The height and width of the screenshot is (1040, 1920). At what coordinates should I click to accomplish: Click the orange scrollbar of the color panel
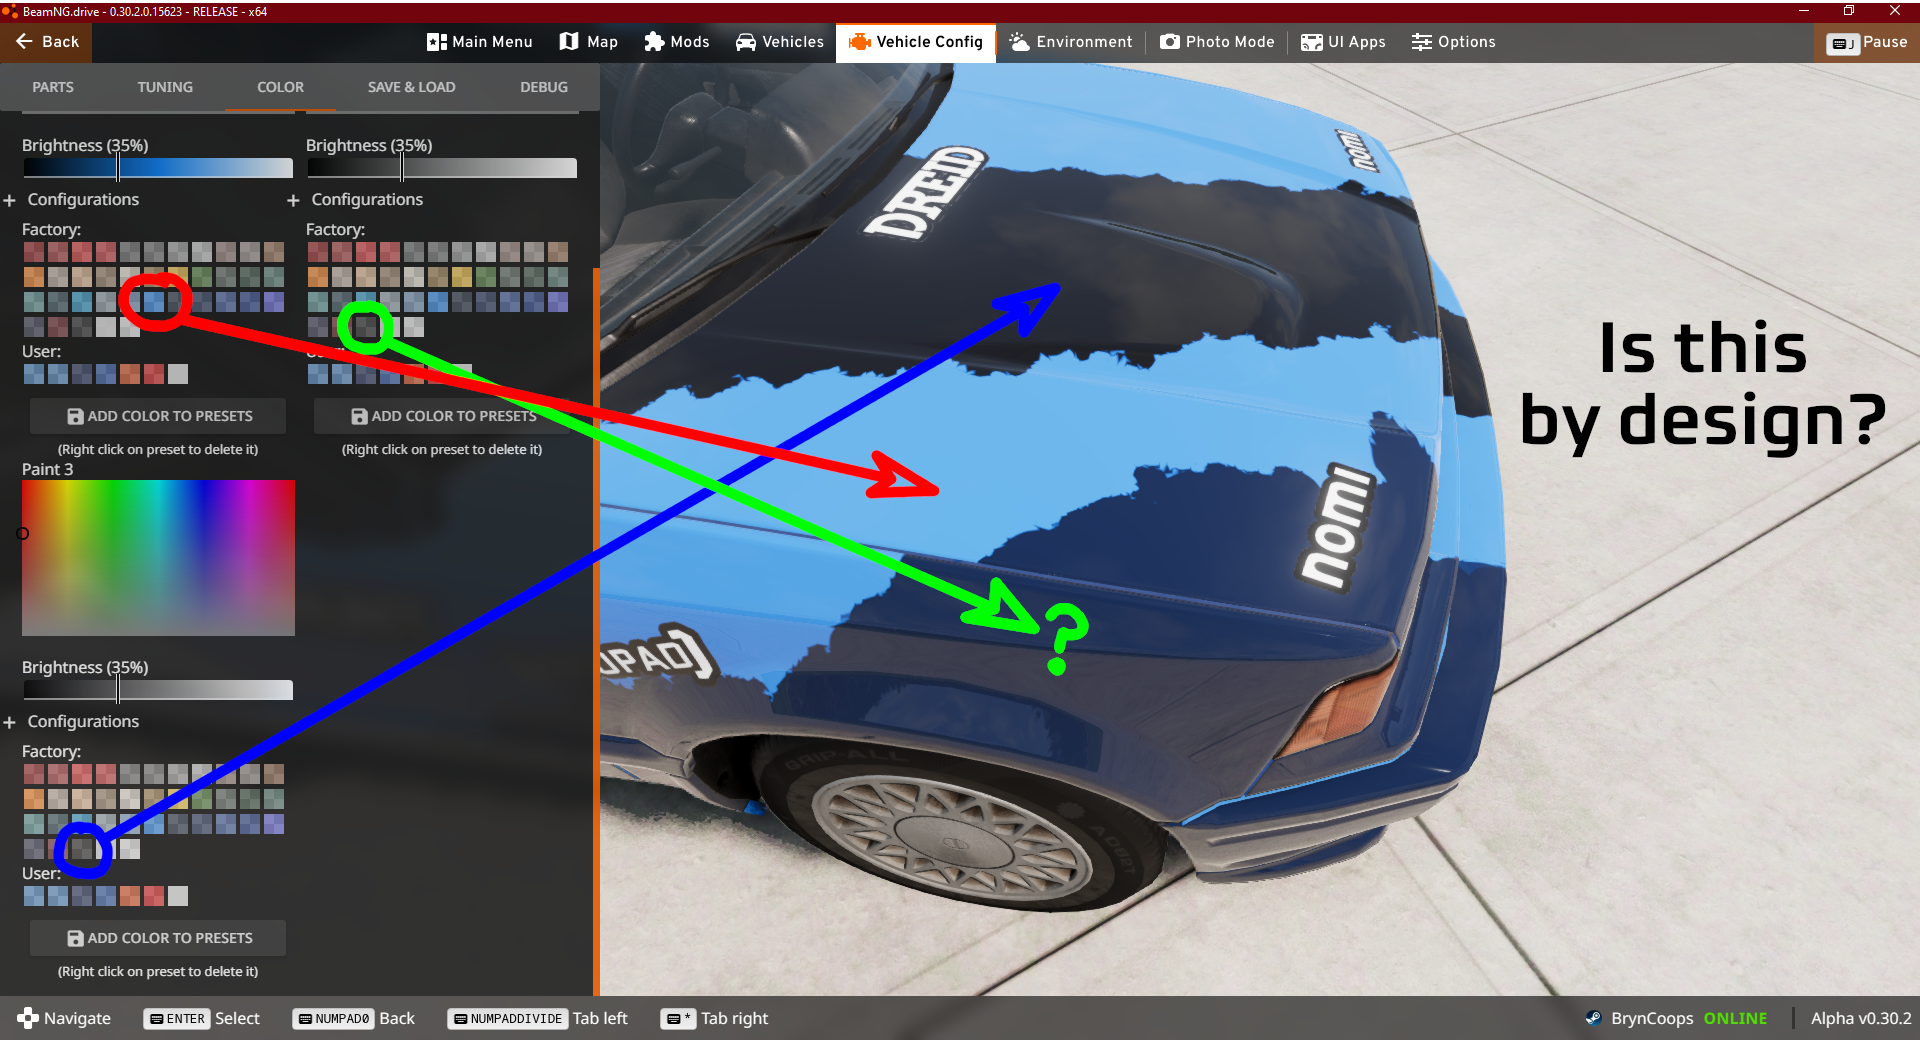[597, 630]
